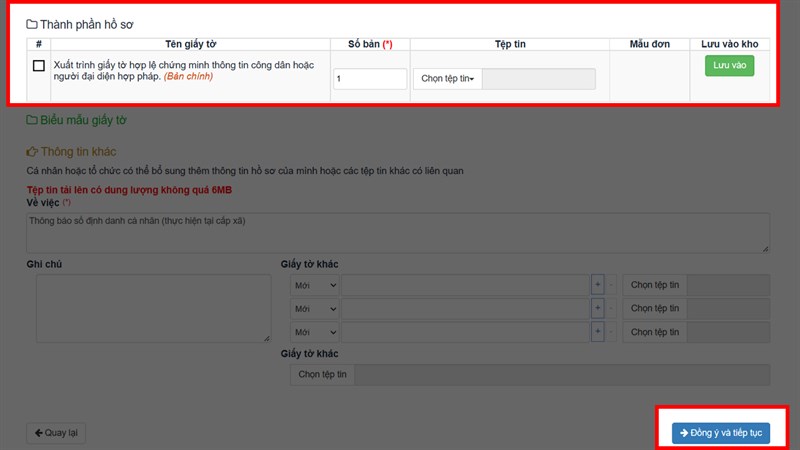Click the (Bản chính) orange label
The height and width of the screenshot is (450, 800).
coord(188,77)
